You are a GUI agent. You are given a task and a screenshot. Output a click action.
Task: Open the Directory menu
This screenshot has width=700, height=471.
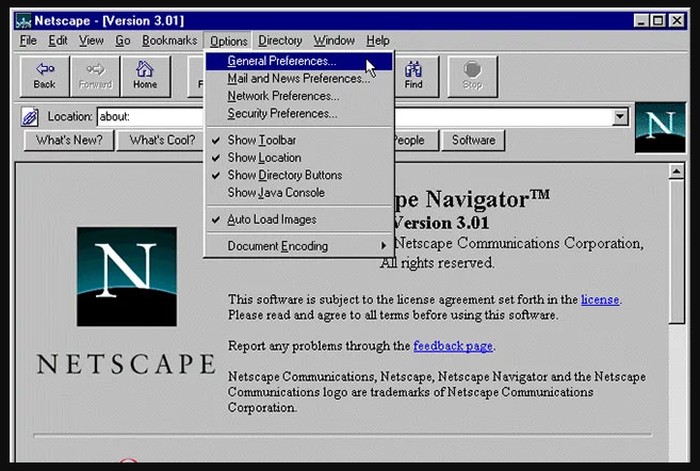click(x=280, y=41)
